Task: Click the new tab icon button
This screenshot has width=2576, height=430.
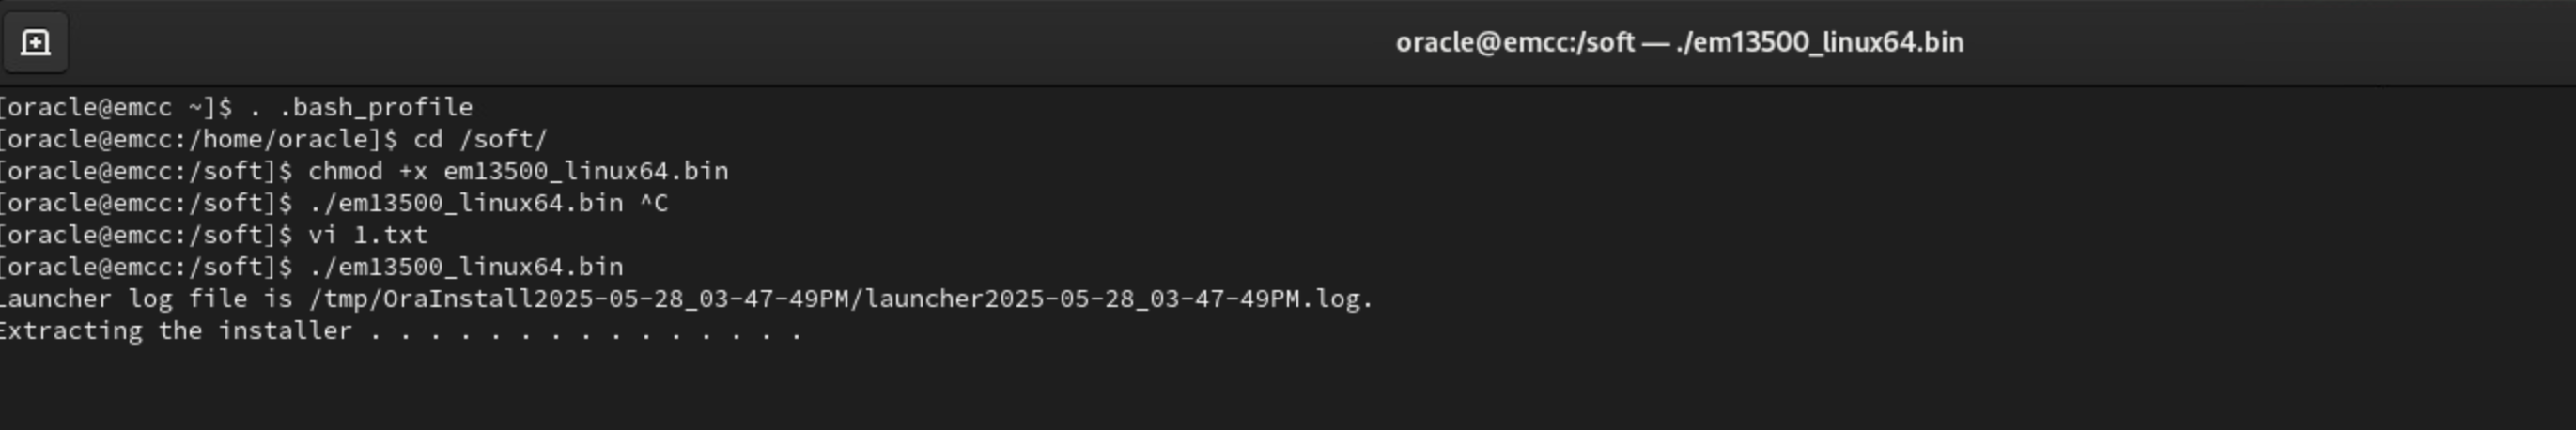Action: pyautogui.click(x=35, y=43)
